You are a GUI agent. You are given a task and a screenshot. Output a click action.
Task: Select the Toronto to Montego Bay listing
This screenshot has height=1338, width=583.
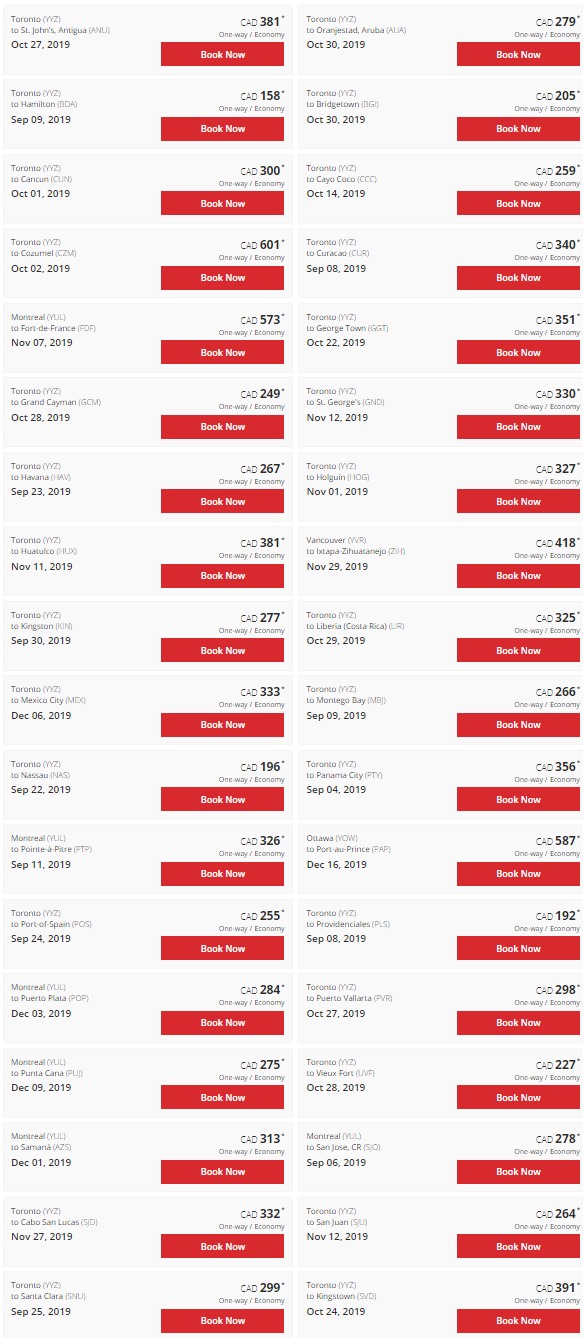pos(440,707)
